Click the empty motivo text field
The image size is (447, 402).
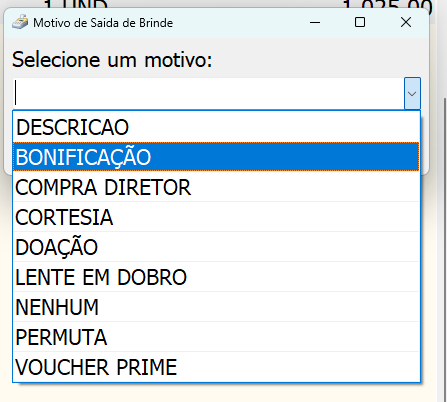point(209,94)
